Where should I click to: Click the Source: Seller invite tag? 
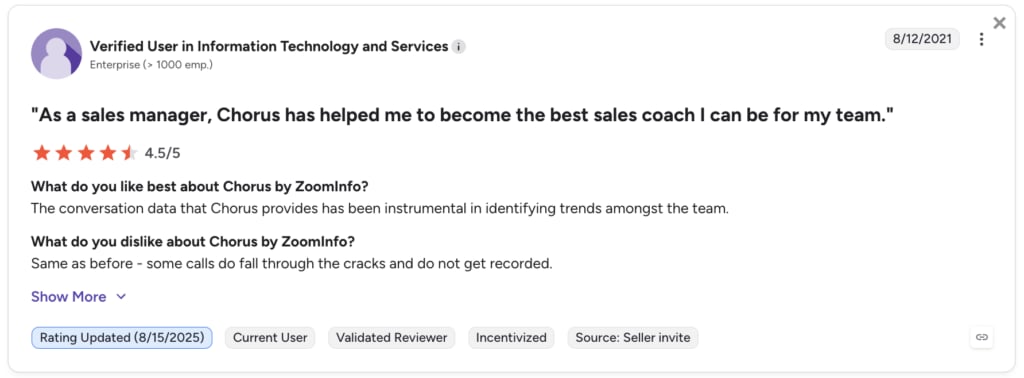(x=633, y=338)
